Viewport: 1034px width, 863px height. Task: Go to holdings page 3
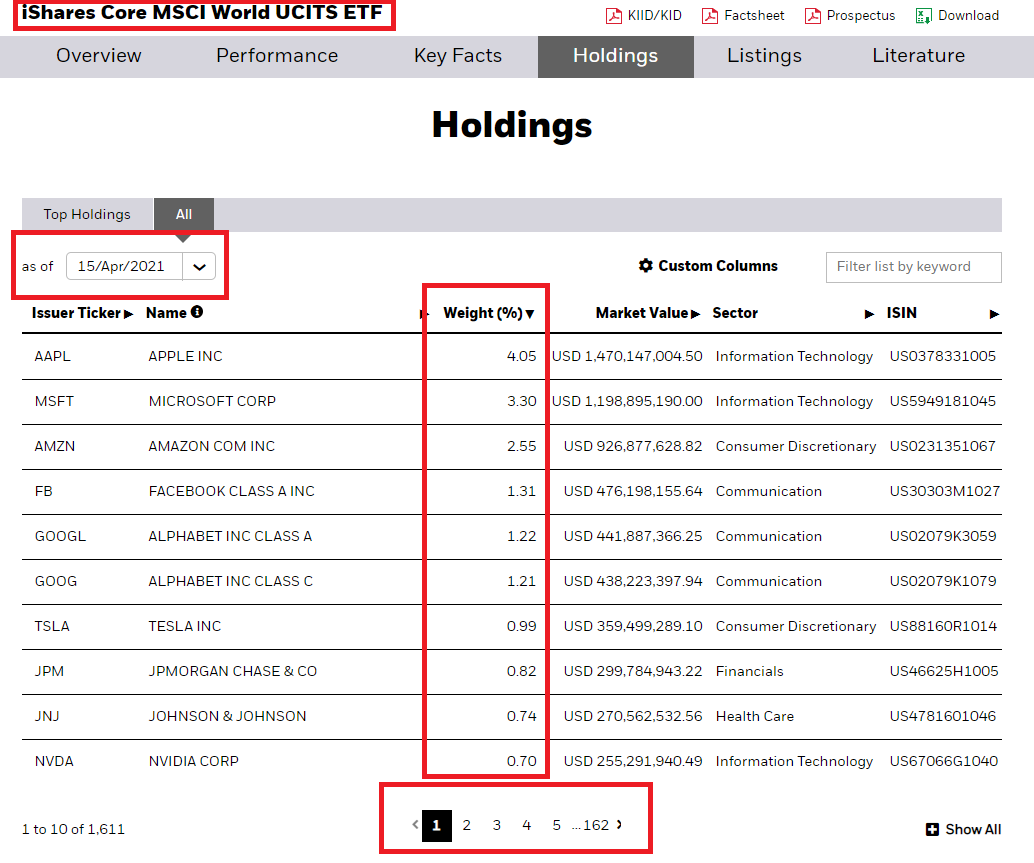497,825
